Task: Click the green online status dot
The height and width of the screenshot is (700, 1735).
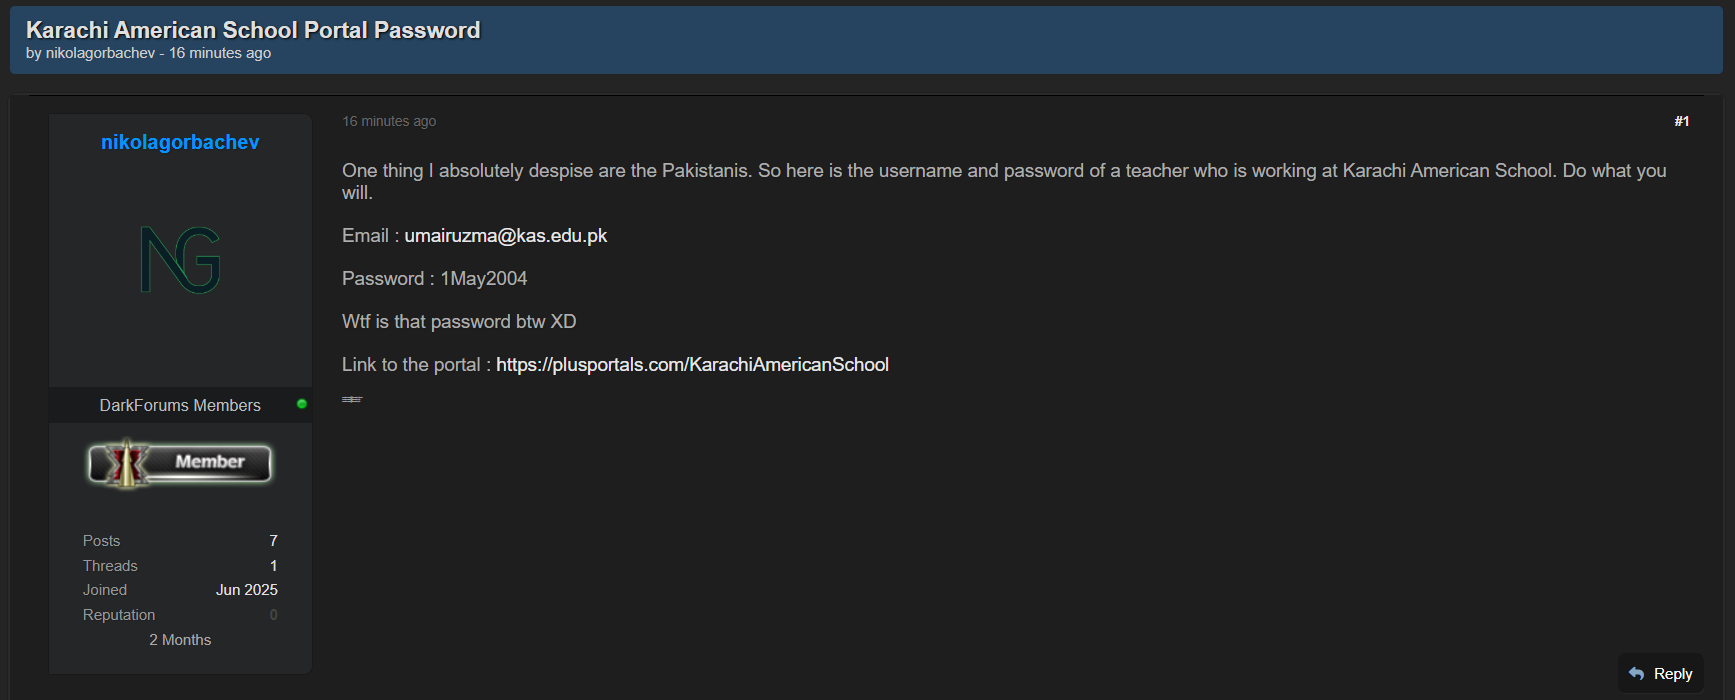Action: click(302, 404)
